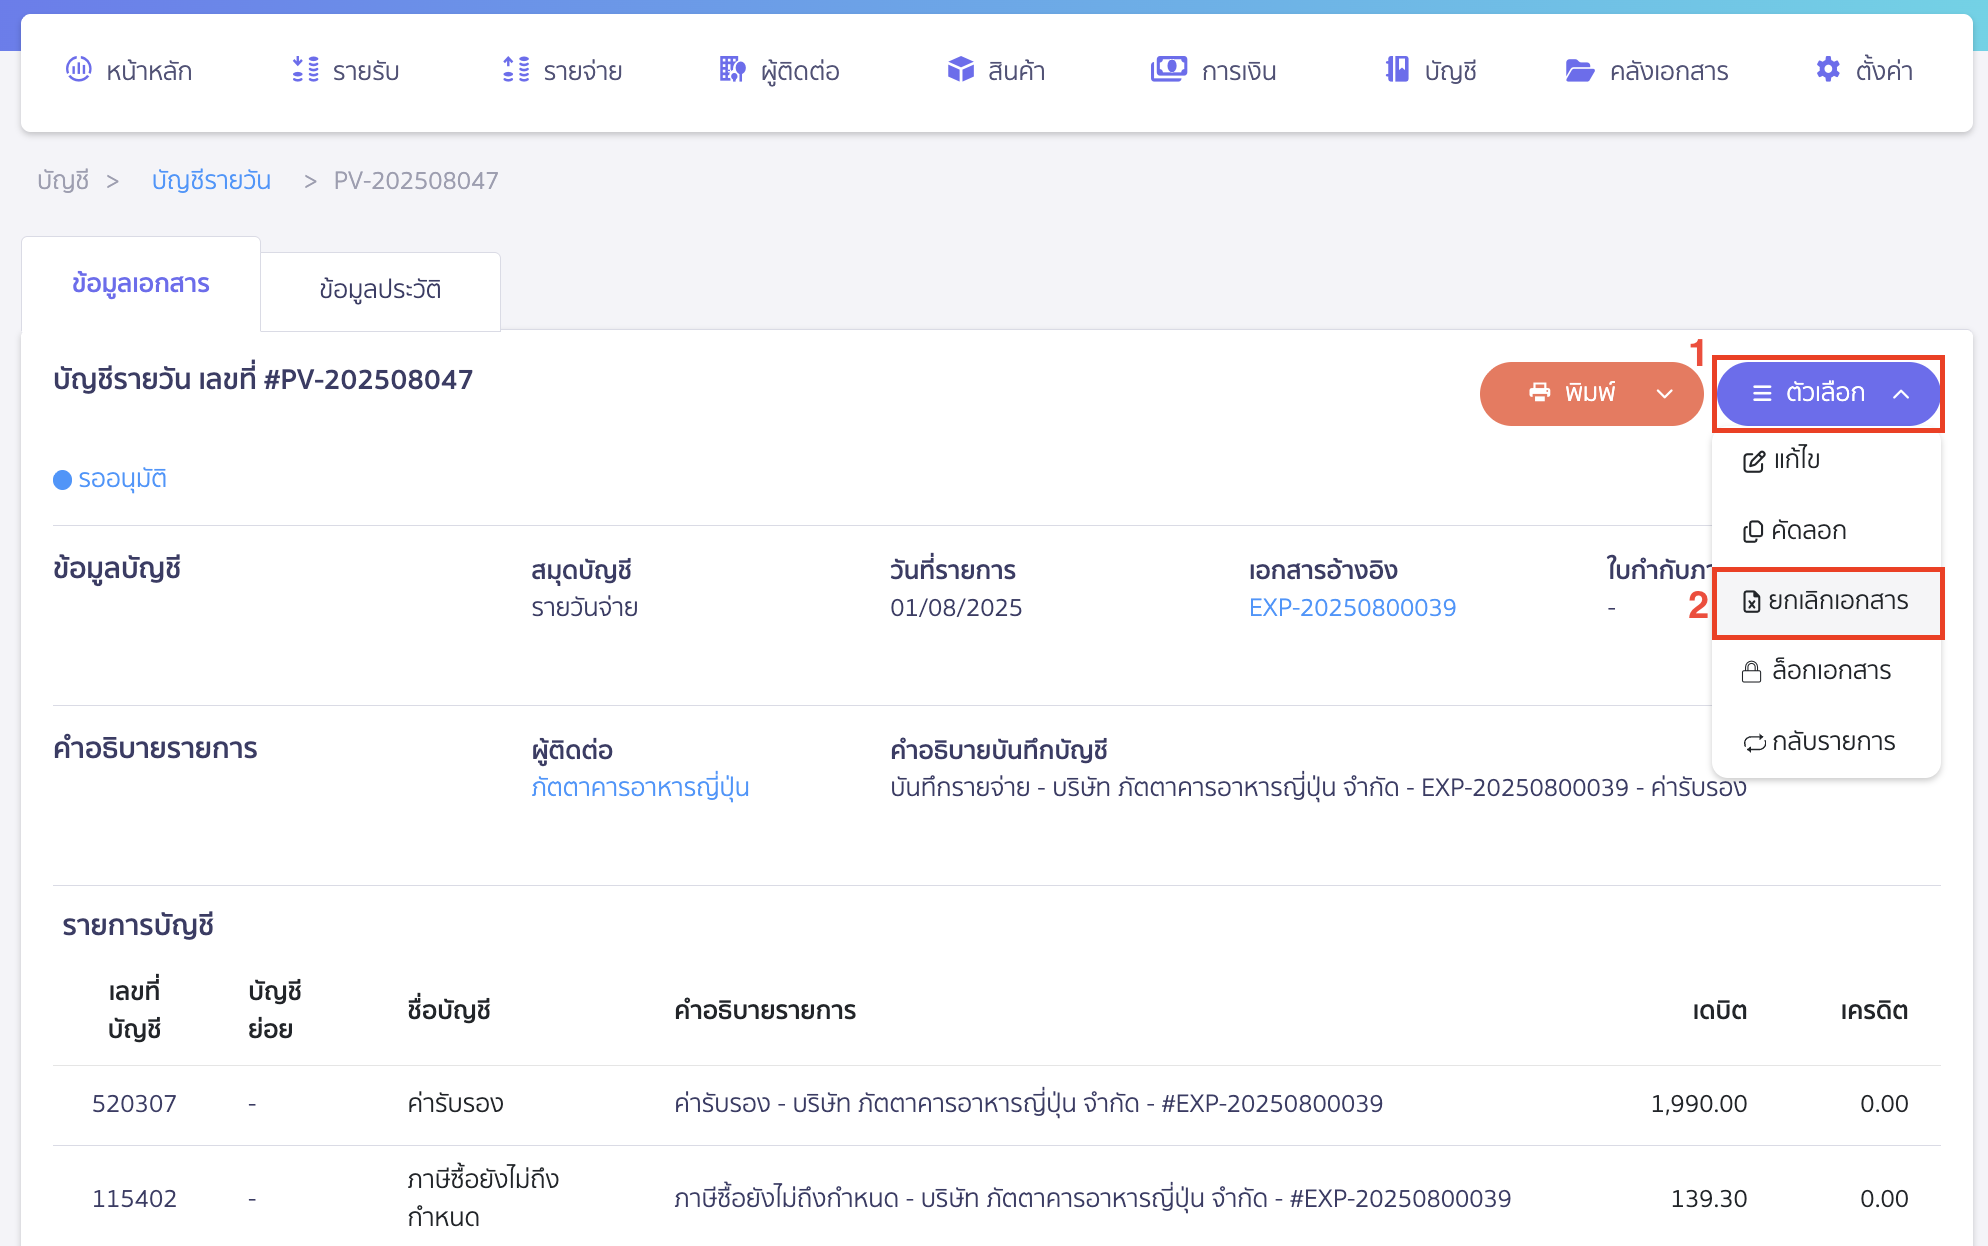
Task: Select the pencil icon beside แก้ไข
Action: click(1752, 461)
